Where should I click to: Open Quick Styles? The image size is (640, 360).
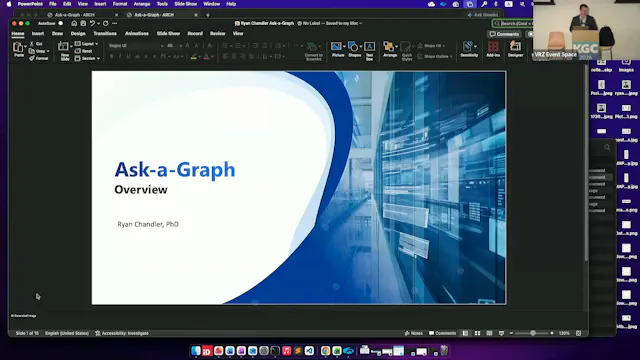click(x=407, y=51)
